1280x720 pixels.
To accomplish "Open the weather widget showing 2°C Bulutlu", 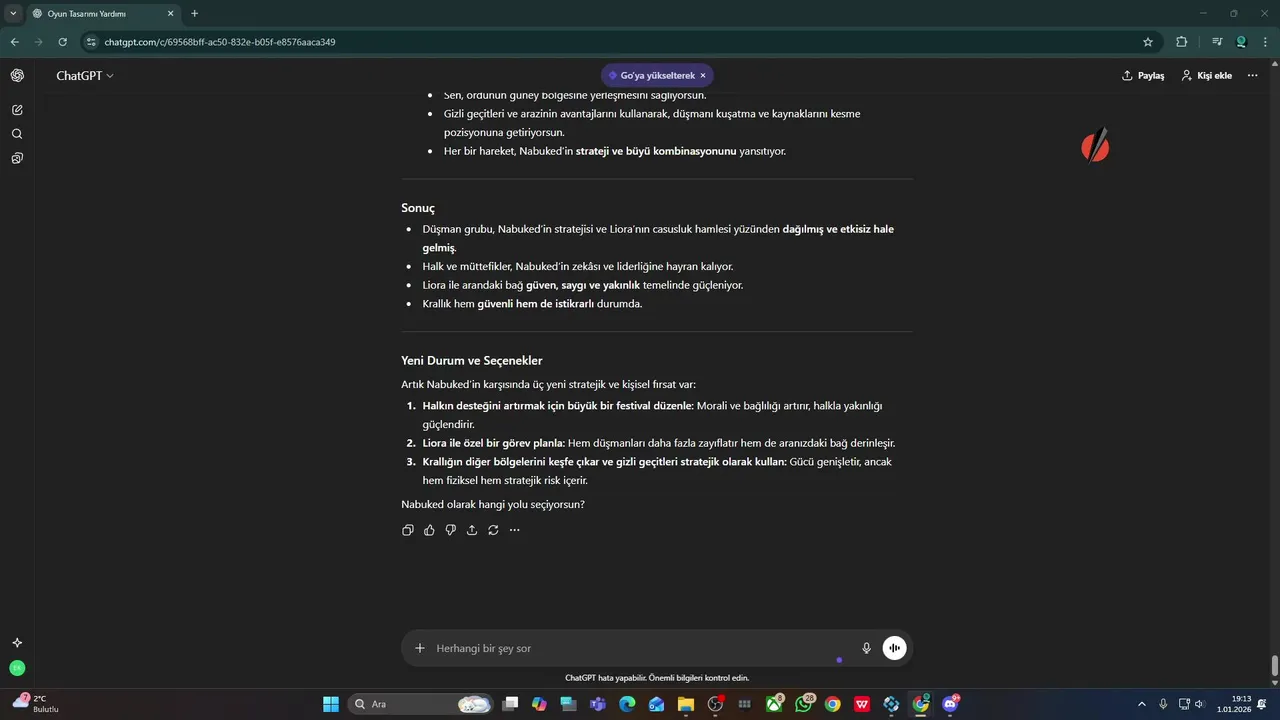I will pyautogui.click(x=36, y=703).
